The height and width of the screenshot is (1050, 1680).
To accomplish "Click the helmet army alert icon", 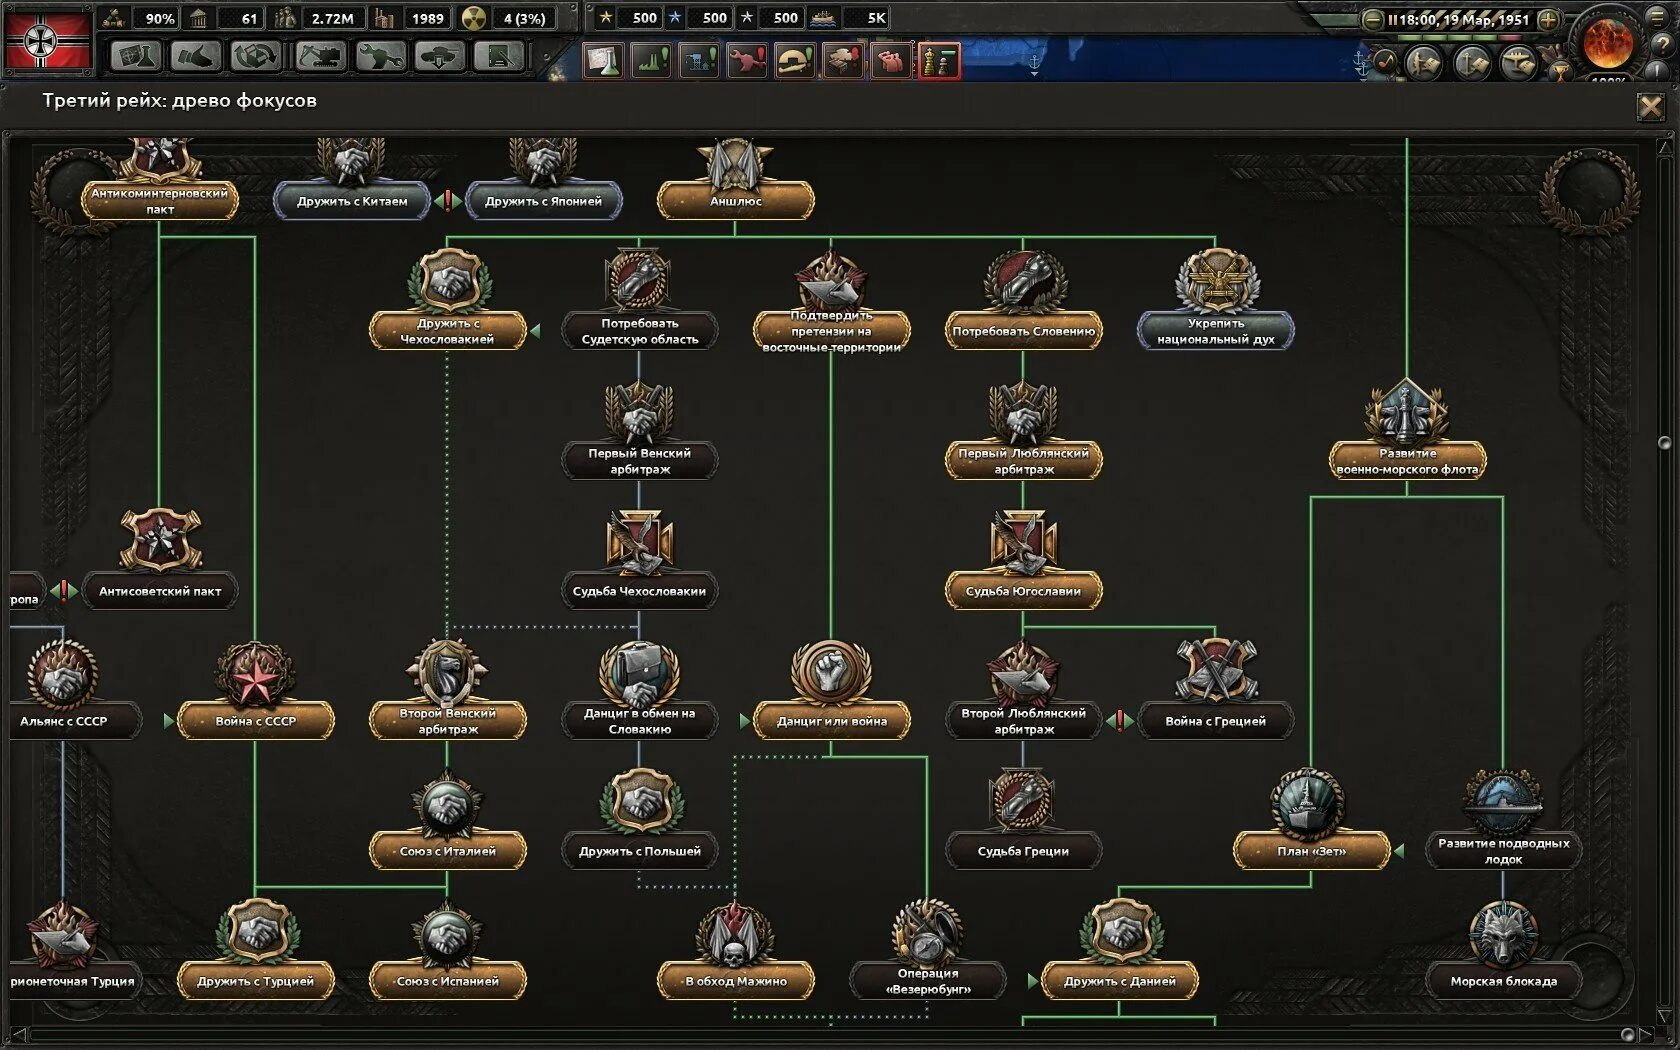I will 795,60.
